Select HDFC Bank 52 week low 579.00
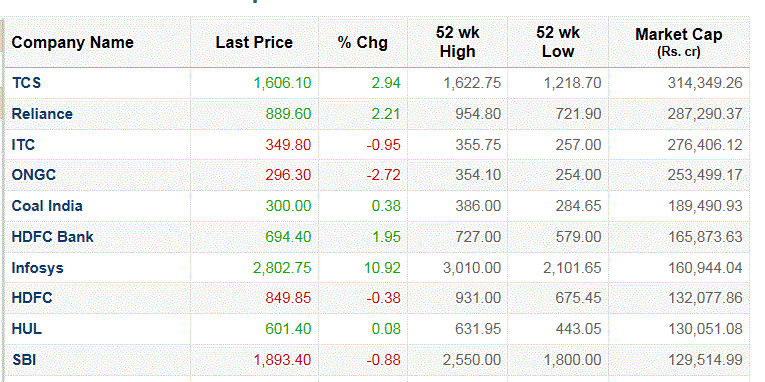Image resolution: width=765 pixels, height=382 pixels. pyautogui.click(x=579, y=237)
